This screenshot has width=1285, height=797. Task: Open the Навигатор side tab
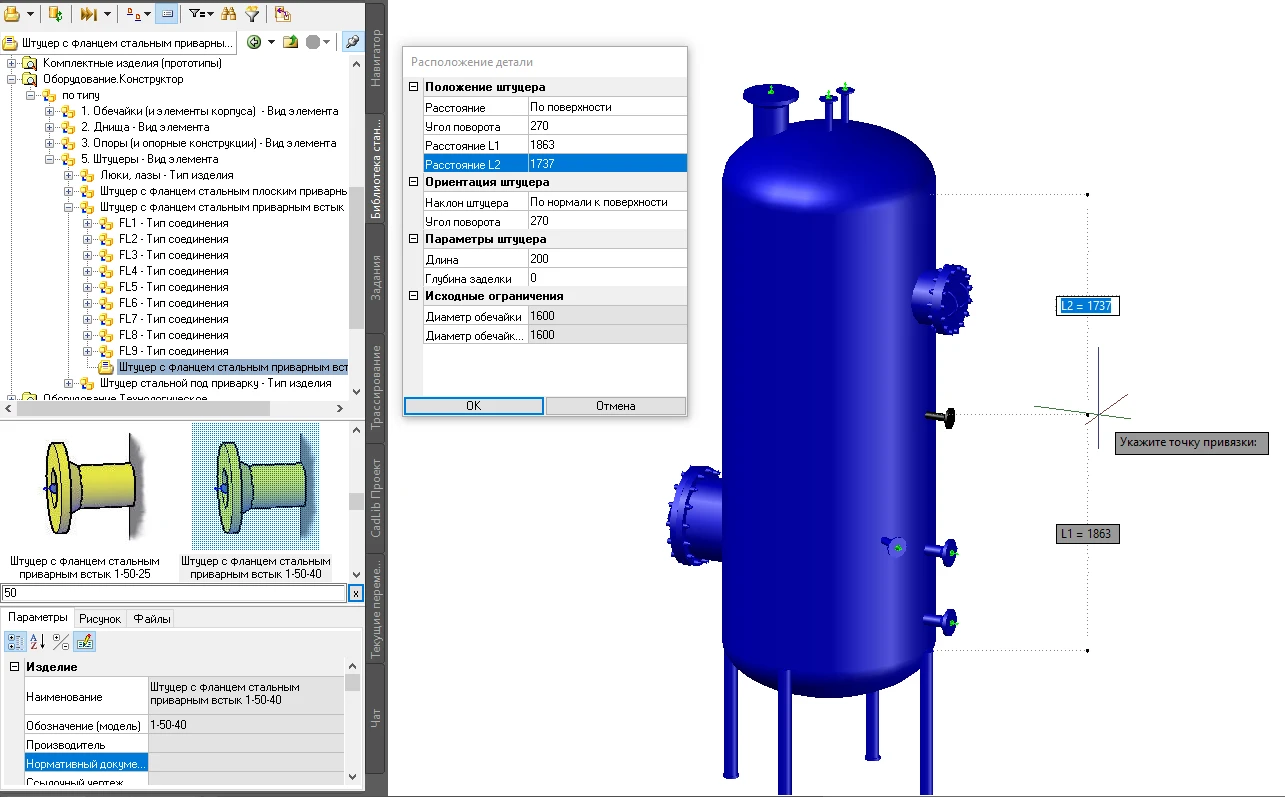coord(376,58)
